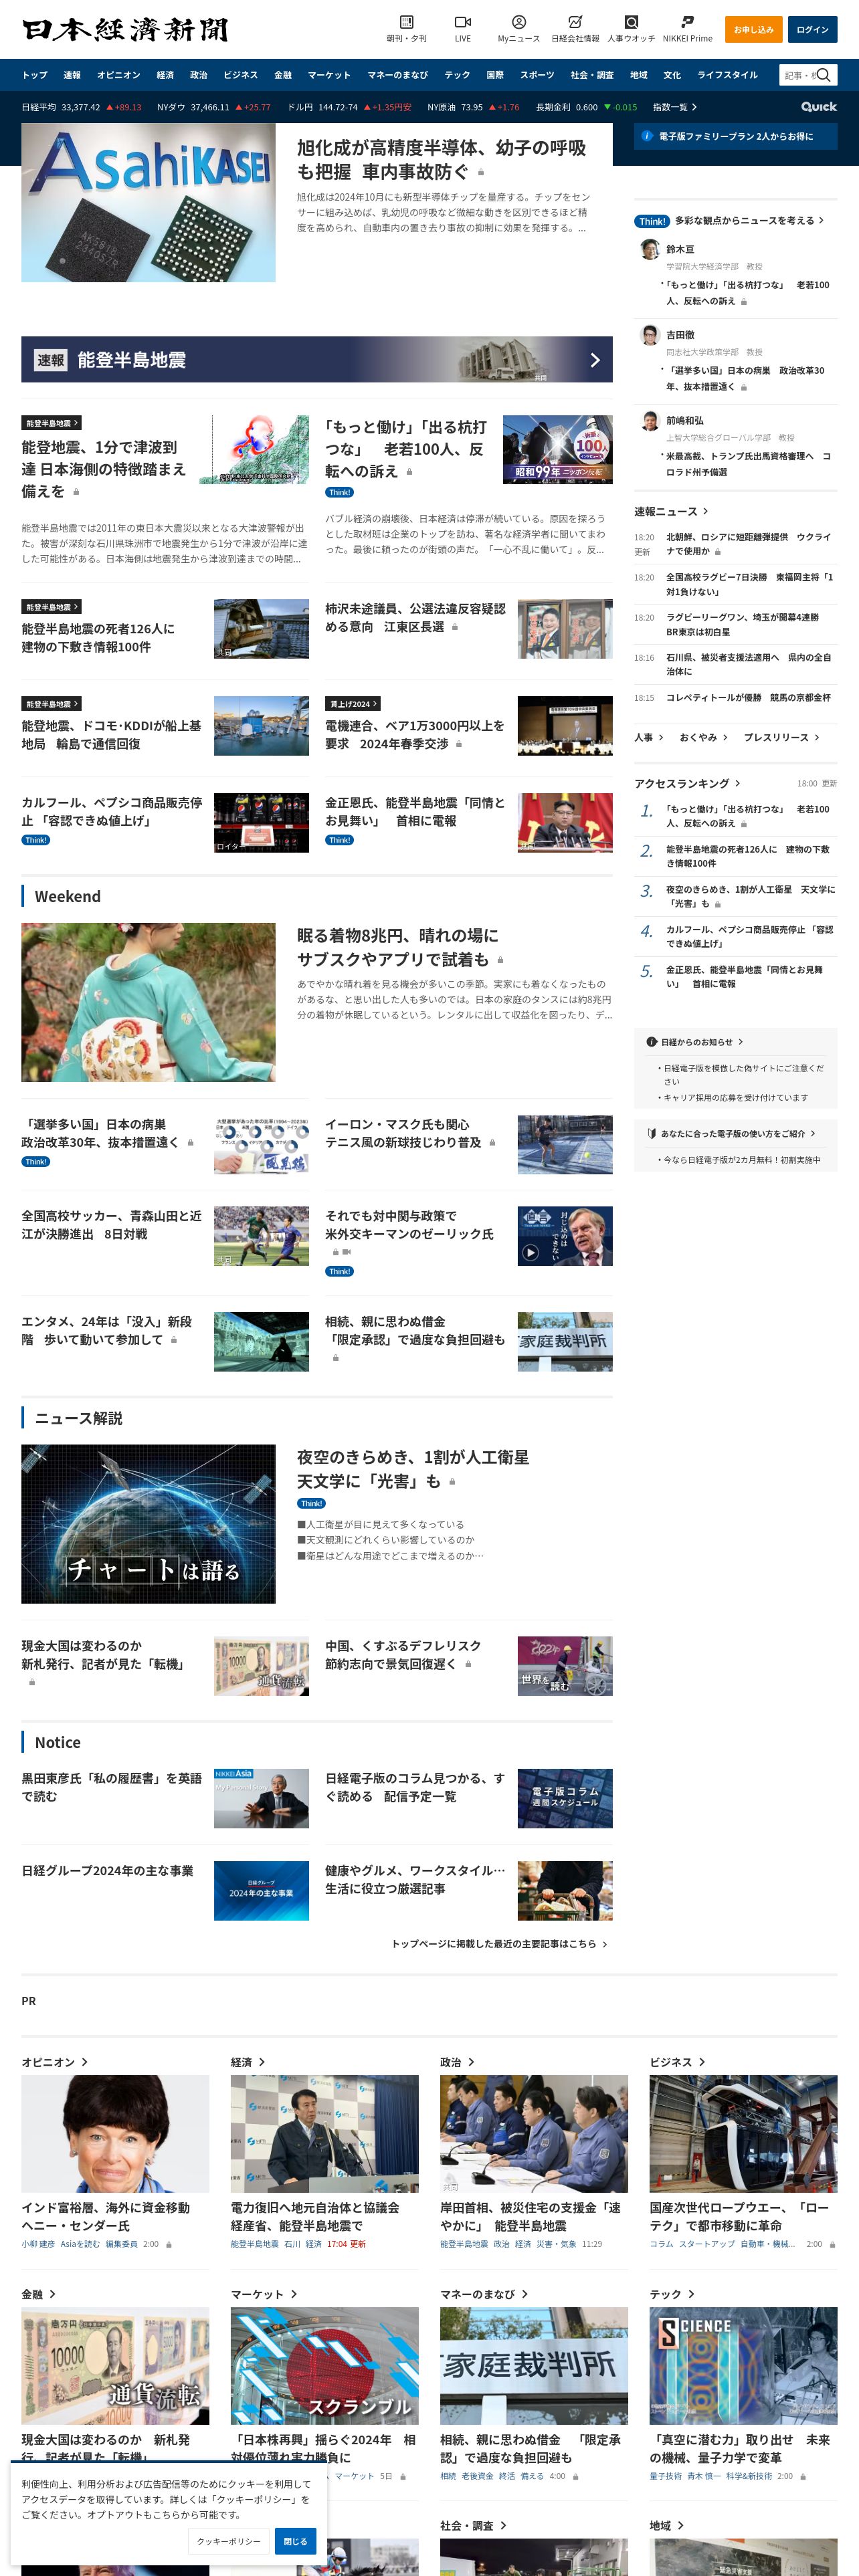The height and width of the screenshot is (2576, 859).
Task: Select 速報 in navigation bar
Action: point(72,75)
